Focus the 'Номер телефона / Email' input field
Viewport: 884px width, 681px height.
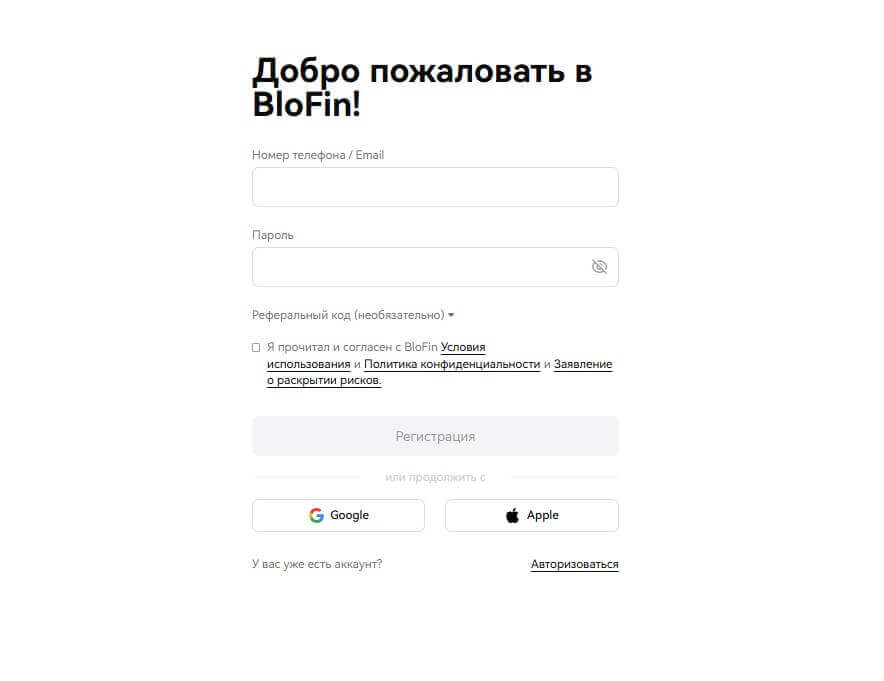coord(435,186)
